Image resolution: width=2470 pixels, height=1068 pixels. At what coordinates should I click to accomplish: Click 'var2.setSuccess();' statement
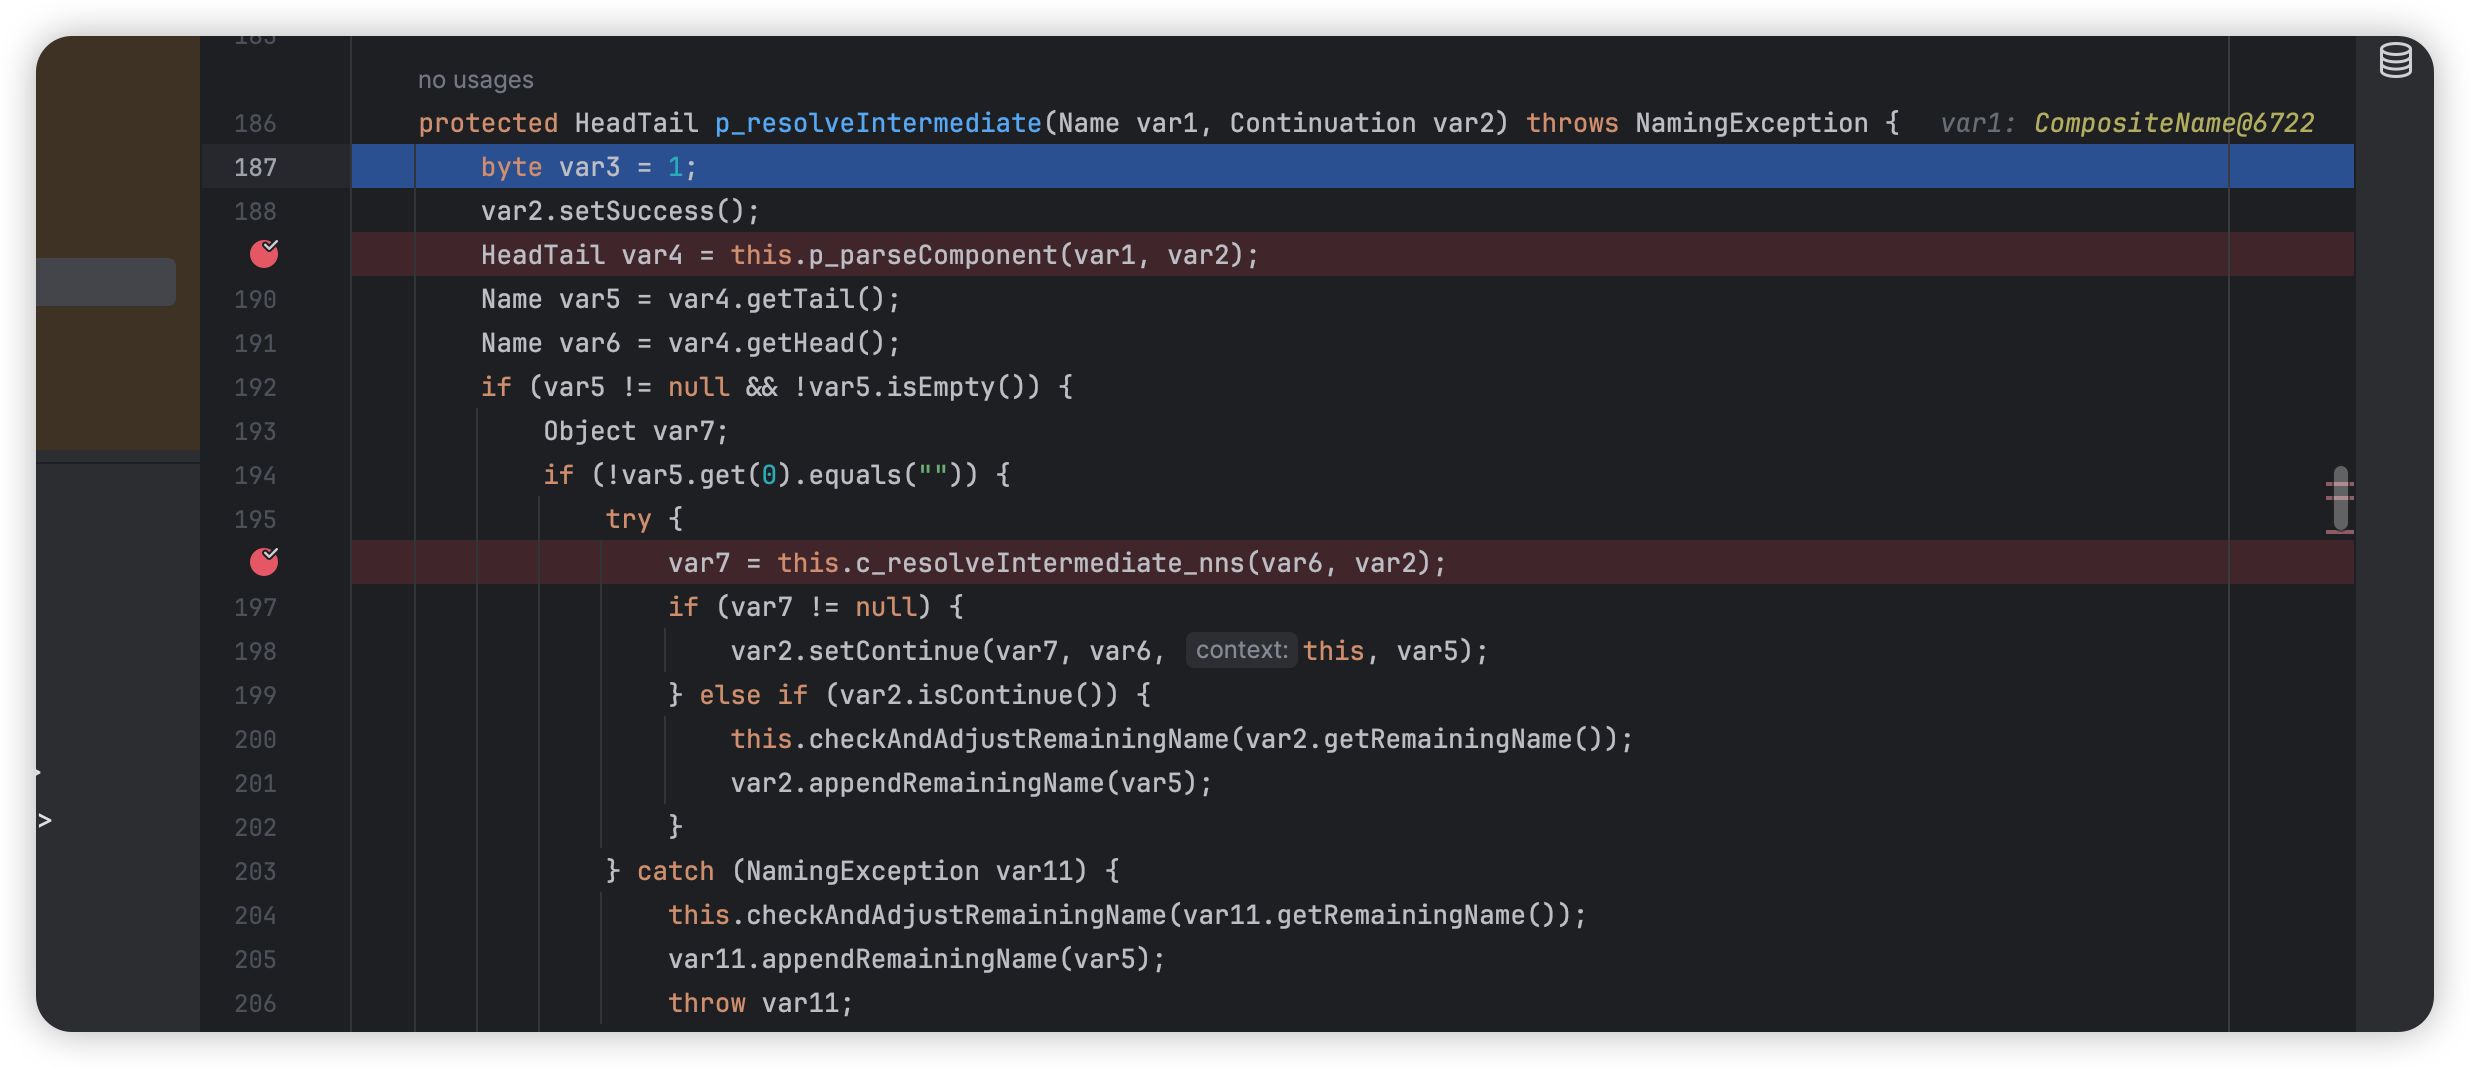coord(620,211)
